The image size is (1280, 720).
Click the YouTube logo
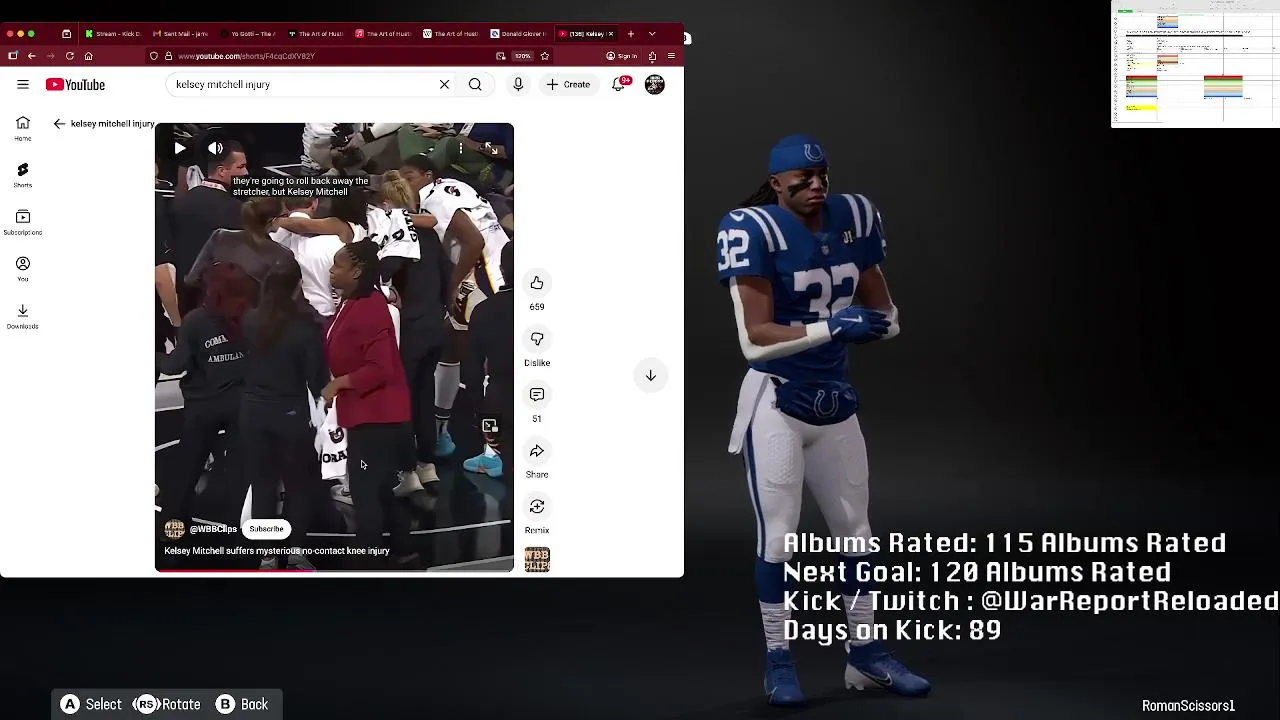[75, 85]
